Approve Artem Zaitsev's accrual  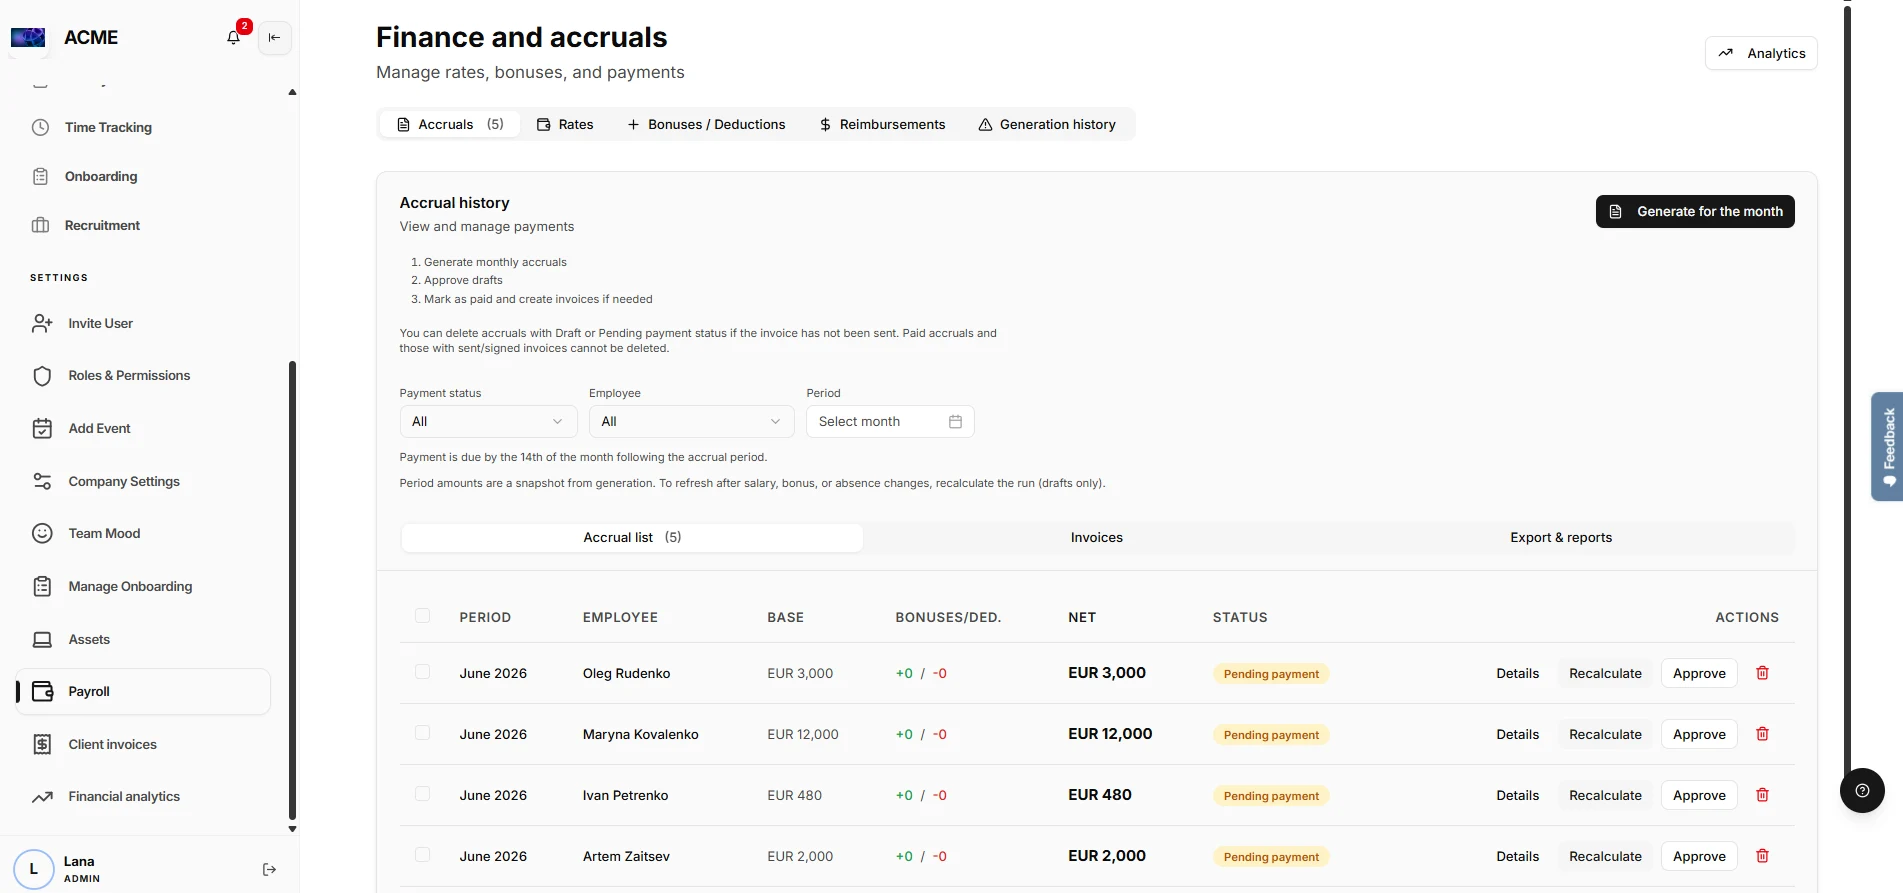[1699, 856]
